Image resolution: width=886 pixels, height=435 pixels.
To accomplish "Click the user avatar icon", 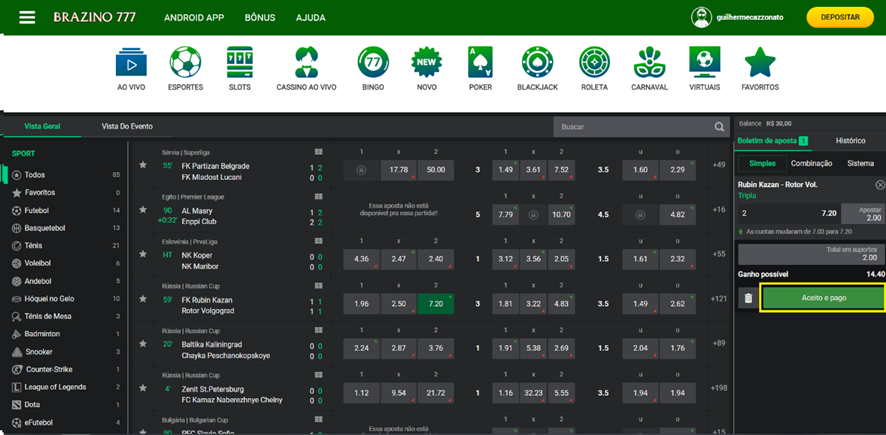I will coord(701,17).
